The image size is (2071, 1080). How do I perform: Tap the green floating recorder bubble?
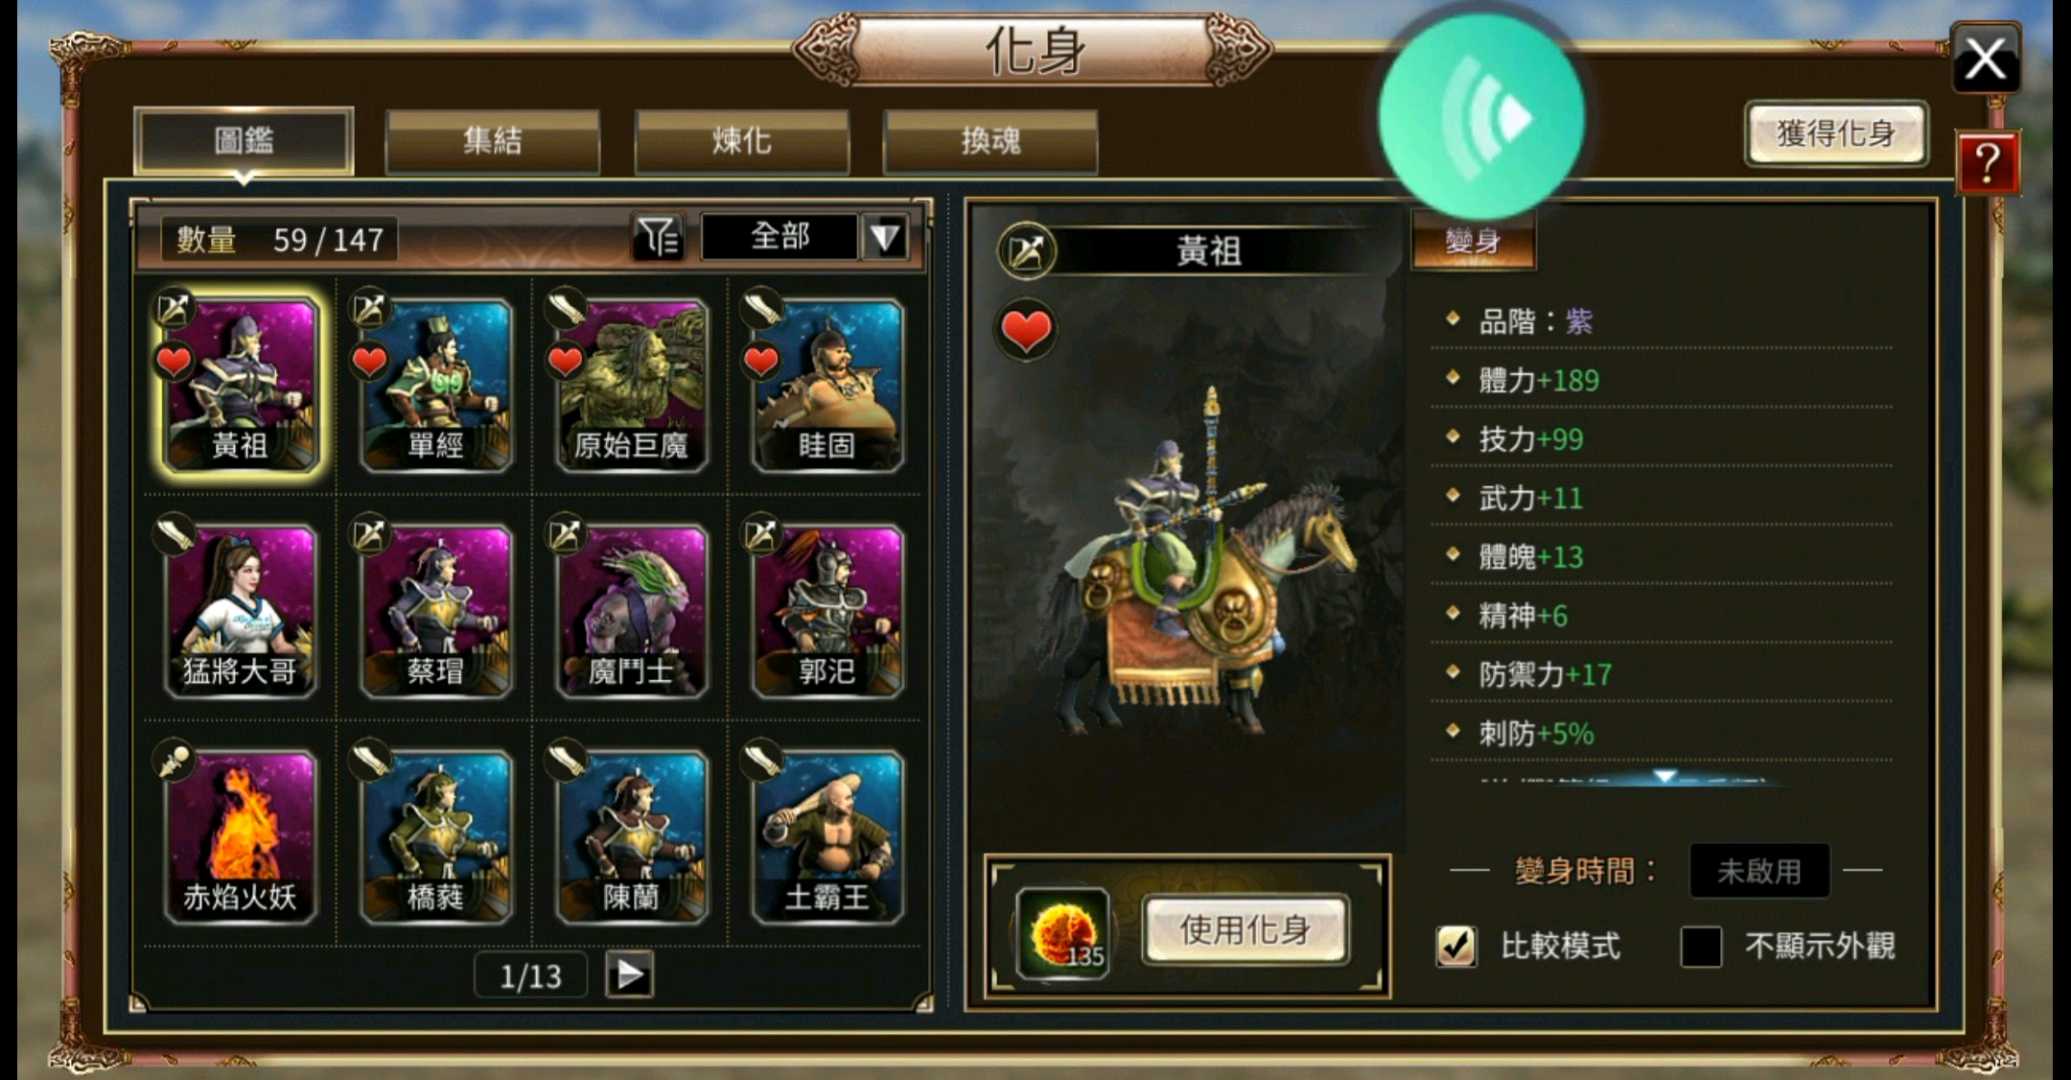[1481, 117]
